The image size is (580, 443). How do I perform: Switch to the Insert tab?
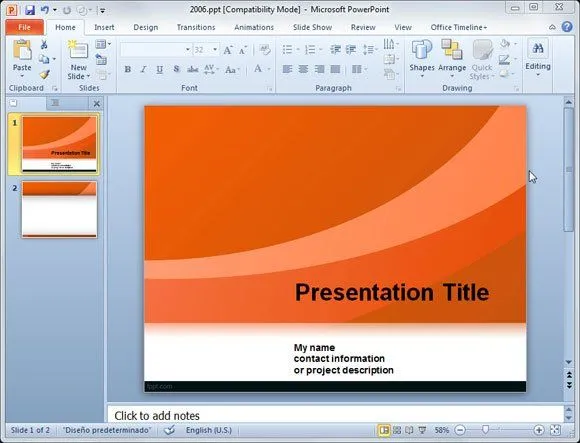104,27
